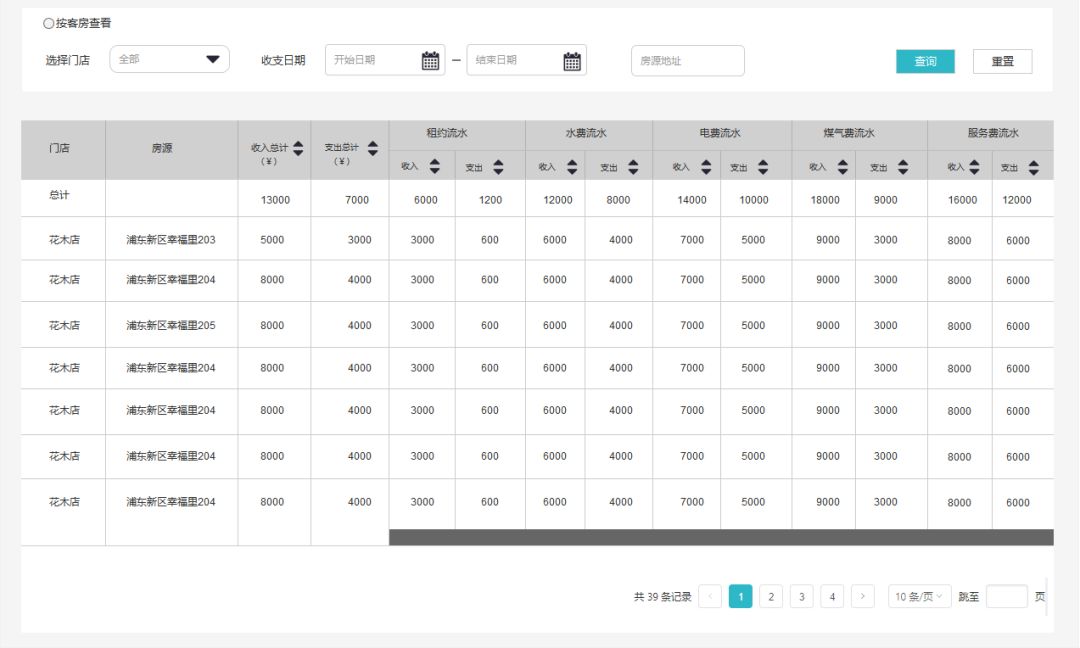Sort by total income column

(x=298, y=148)
